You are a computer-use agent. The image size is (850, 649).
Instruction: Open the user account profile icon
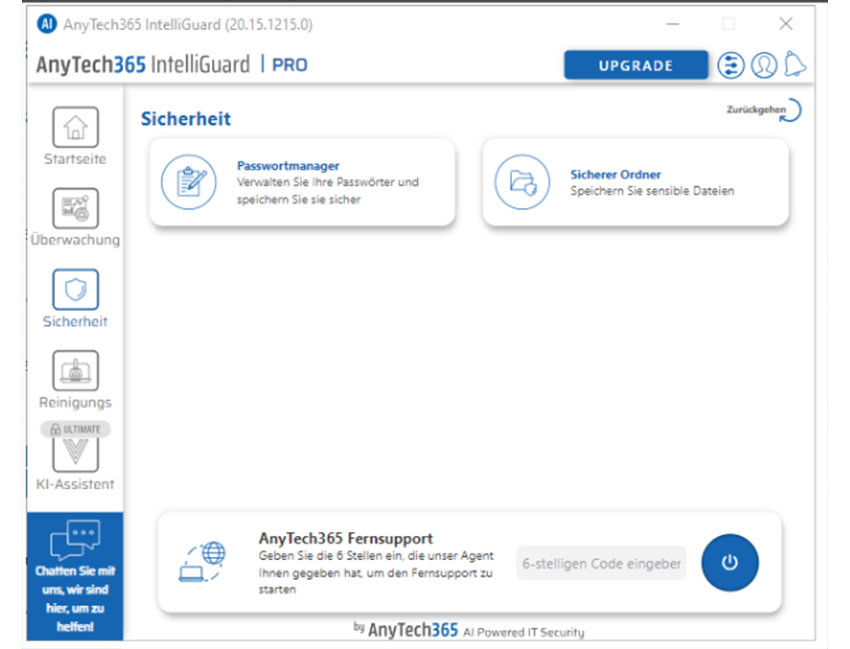764,65
